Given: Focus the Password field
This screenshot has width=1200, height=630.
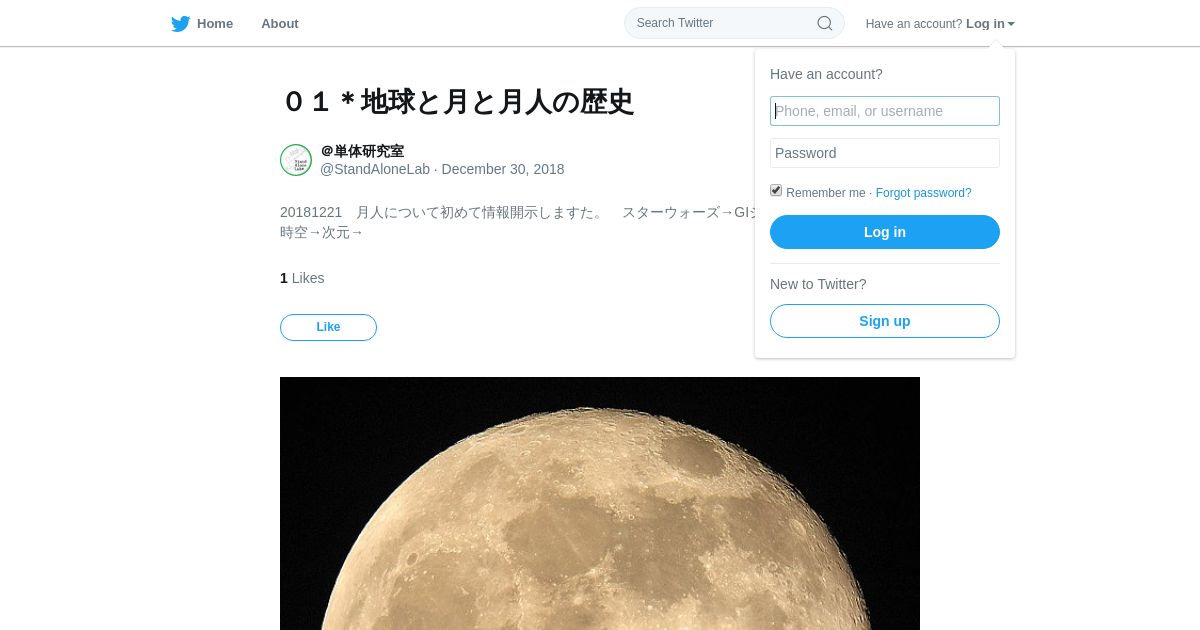Looking at the screenshot, I should [x=885, y=153].
